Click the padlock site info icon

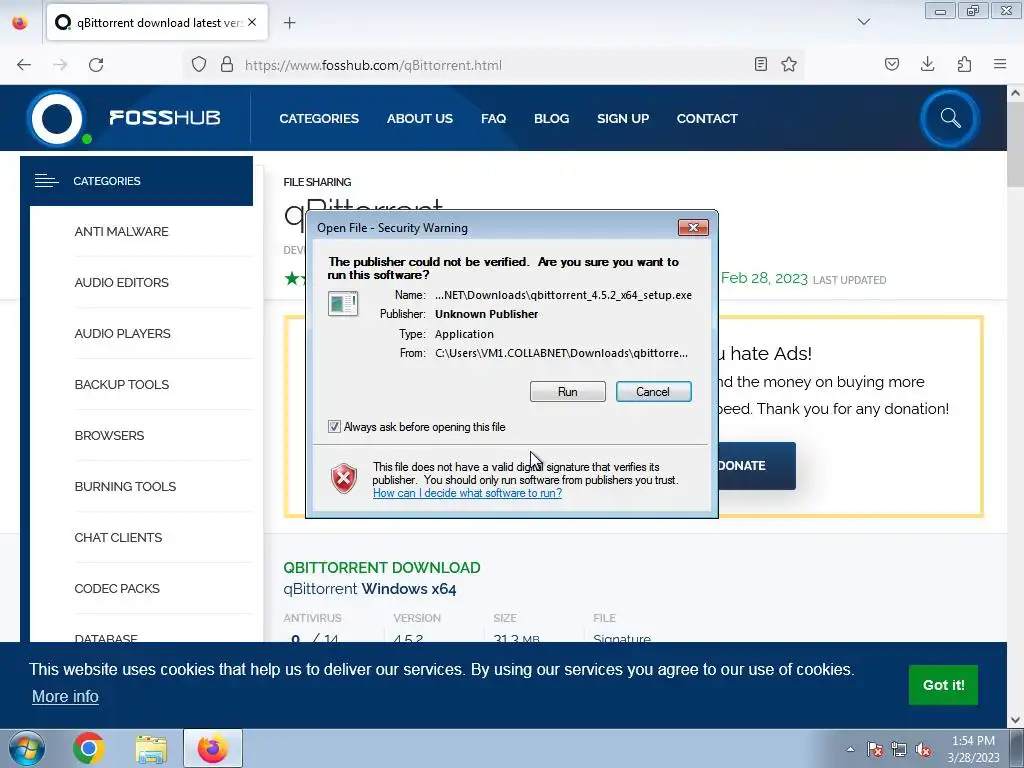(227, 65)
